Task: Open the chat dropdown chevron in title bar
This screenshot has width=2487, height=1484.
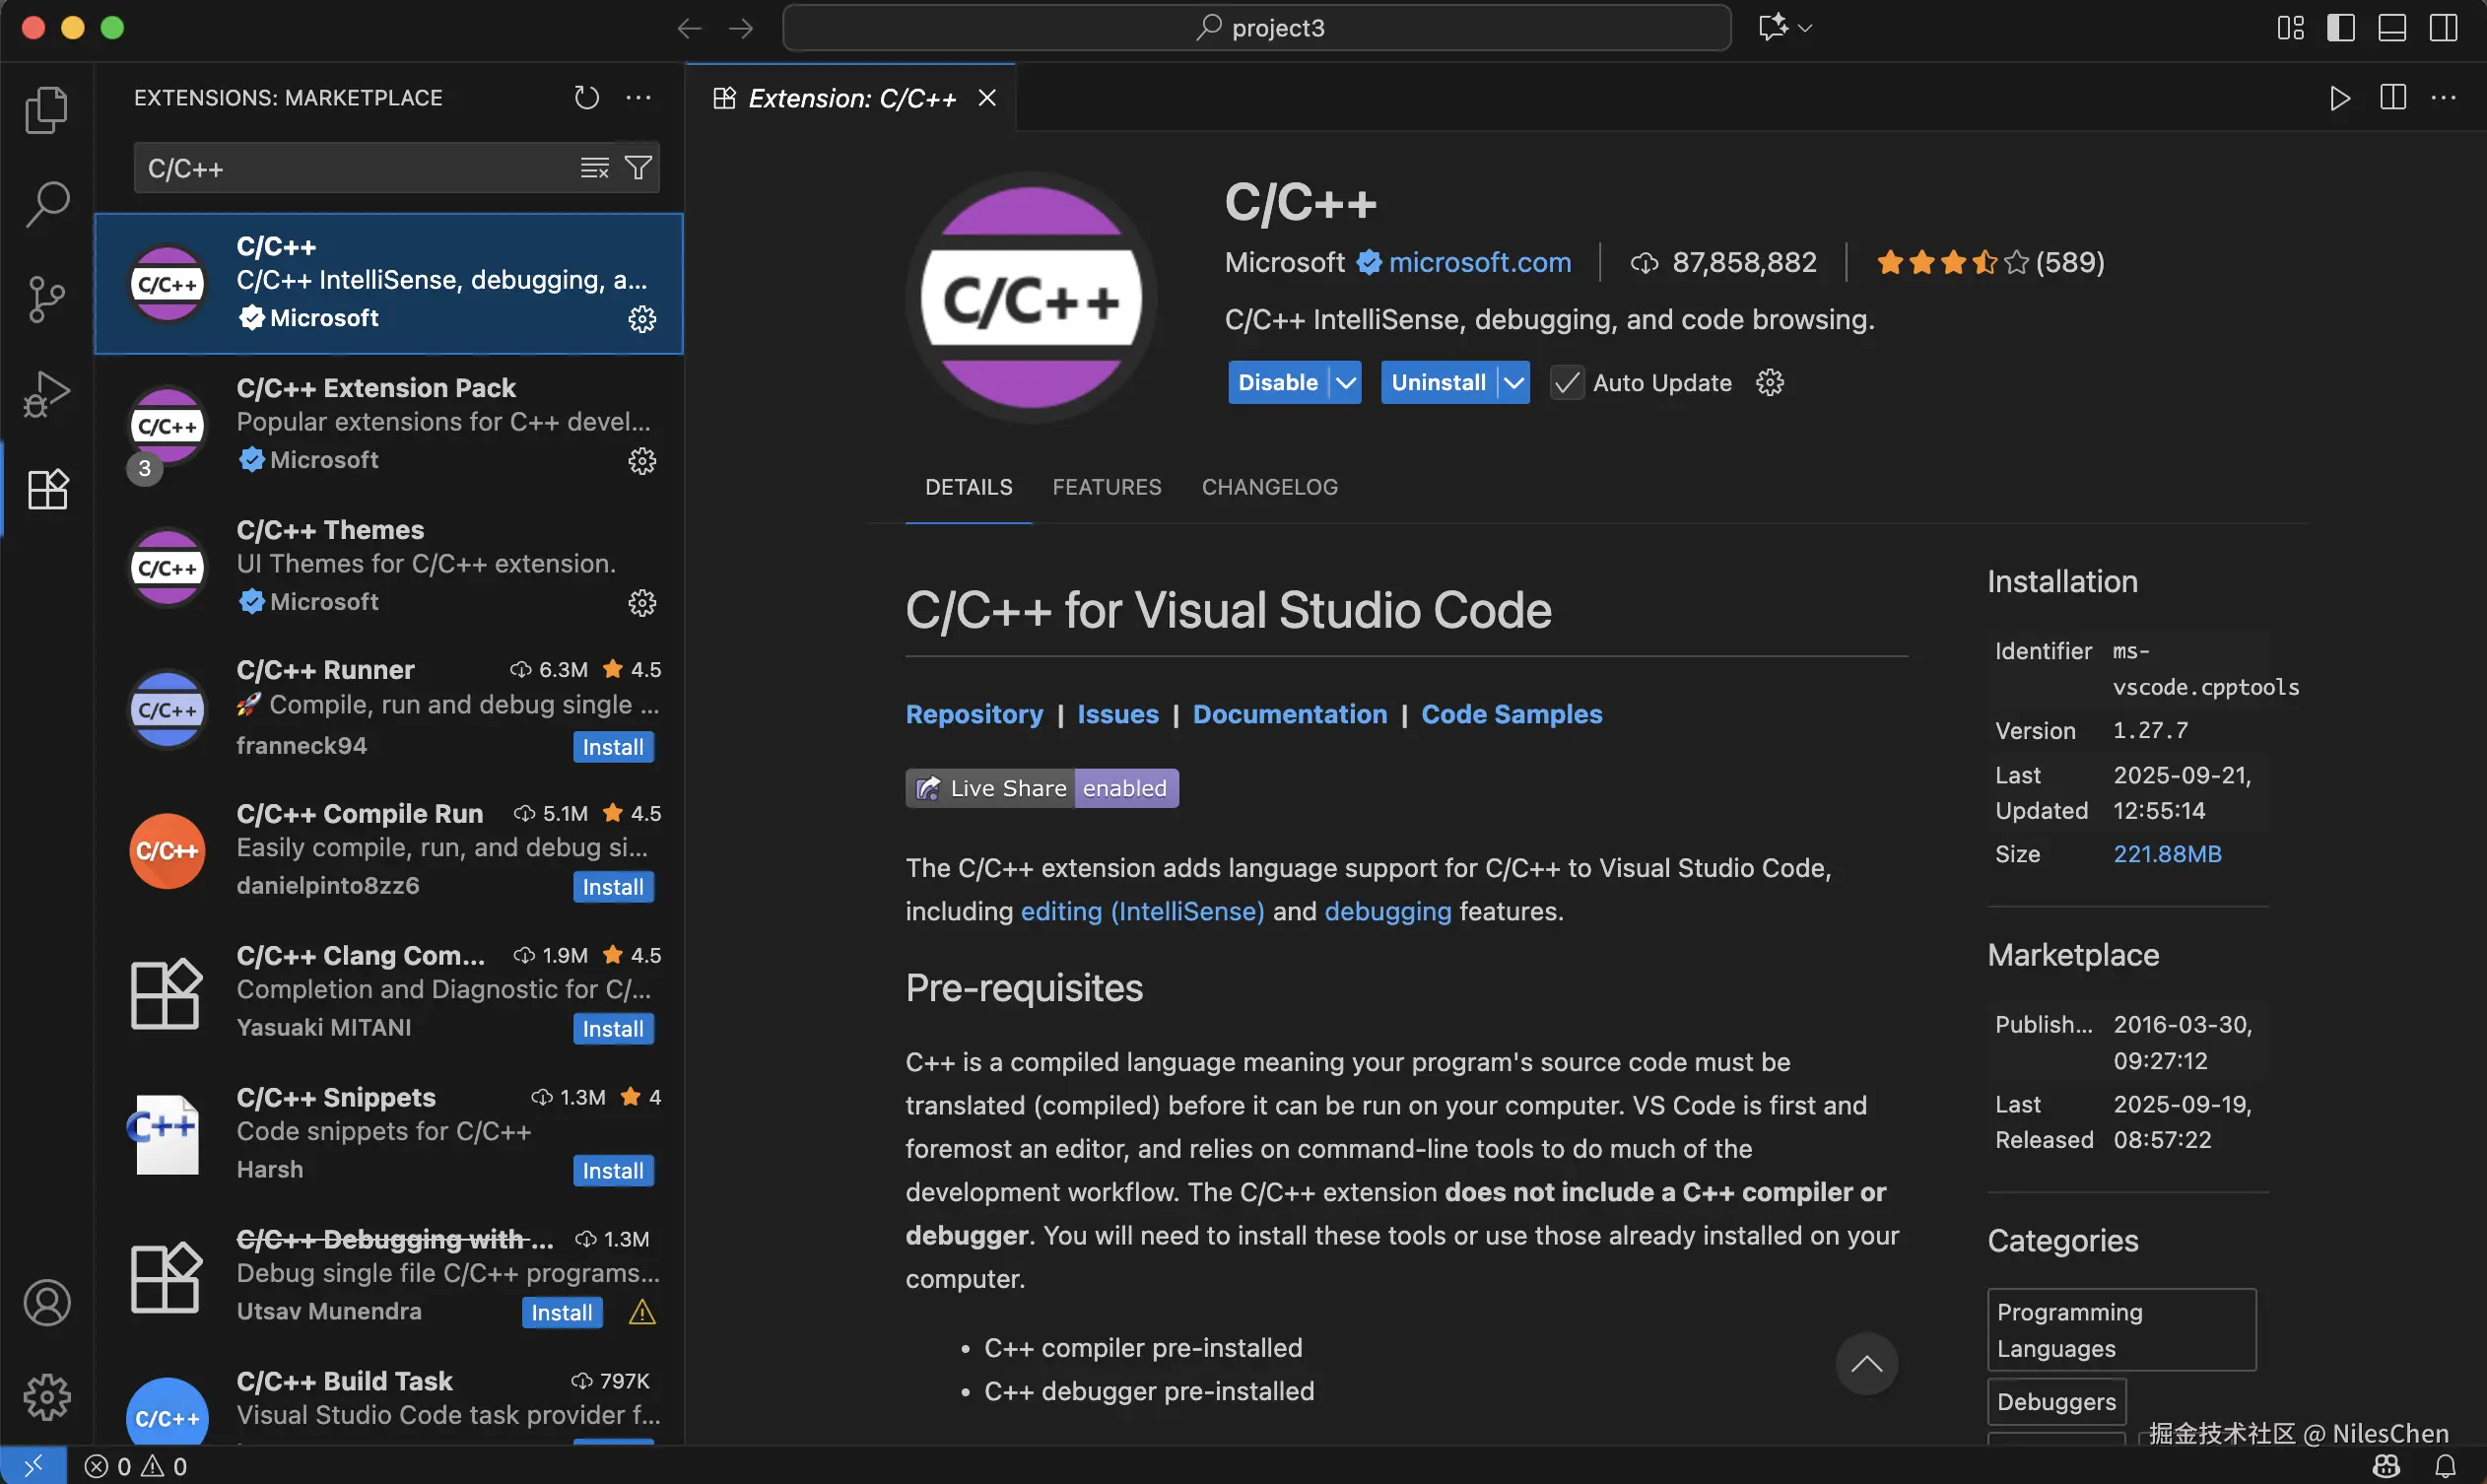Action: pyautogui.click(x=1805, y=28)
